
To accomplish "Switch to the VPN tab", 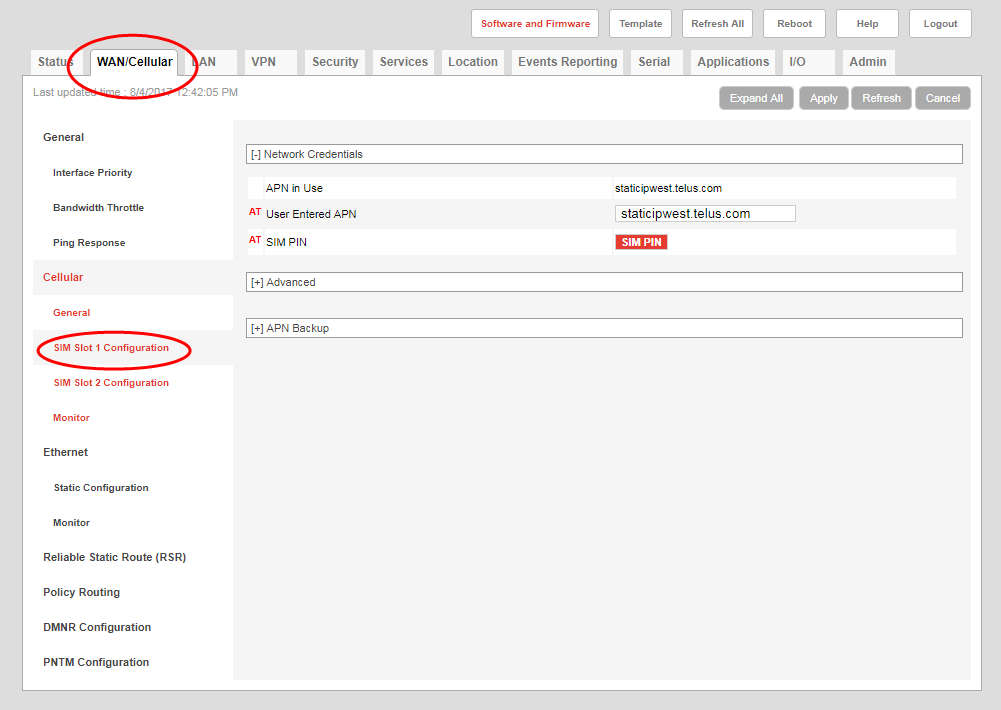I will pos(264,62).
